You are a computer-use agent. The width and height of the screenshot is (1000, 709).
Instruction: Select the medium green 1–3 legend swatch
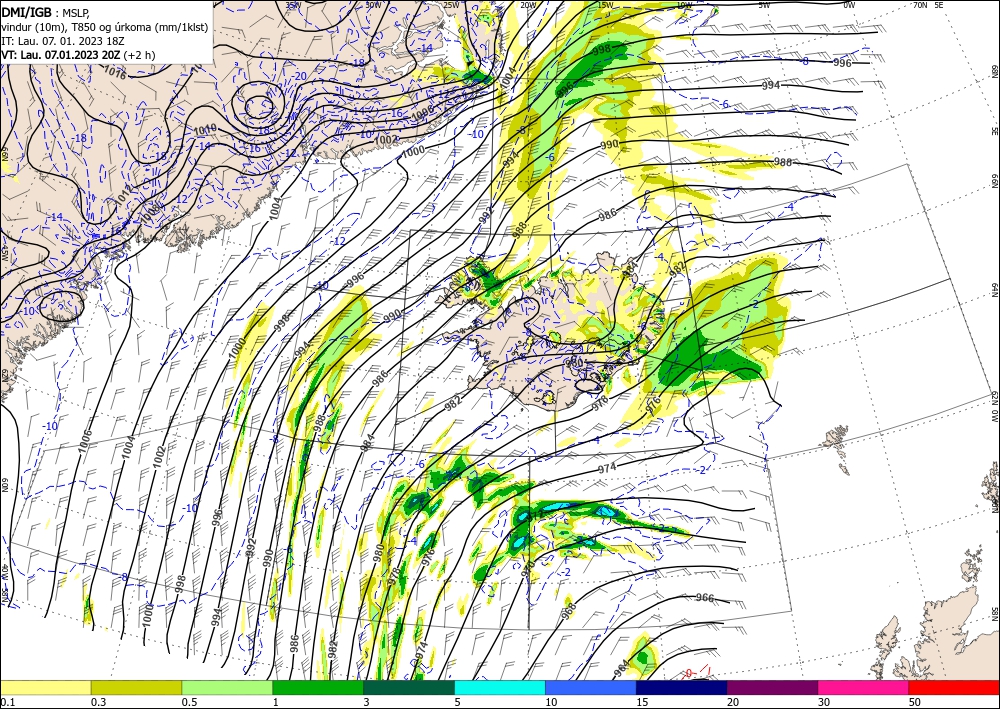[318, 687]
